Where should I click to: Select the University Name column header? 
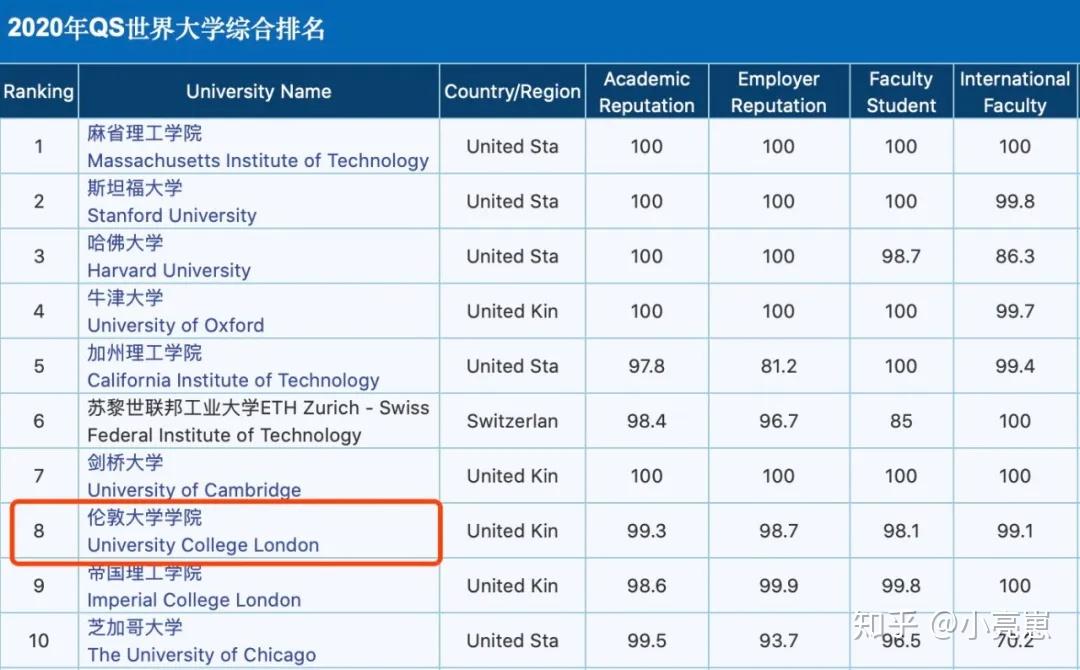click(x=259, y=92)
